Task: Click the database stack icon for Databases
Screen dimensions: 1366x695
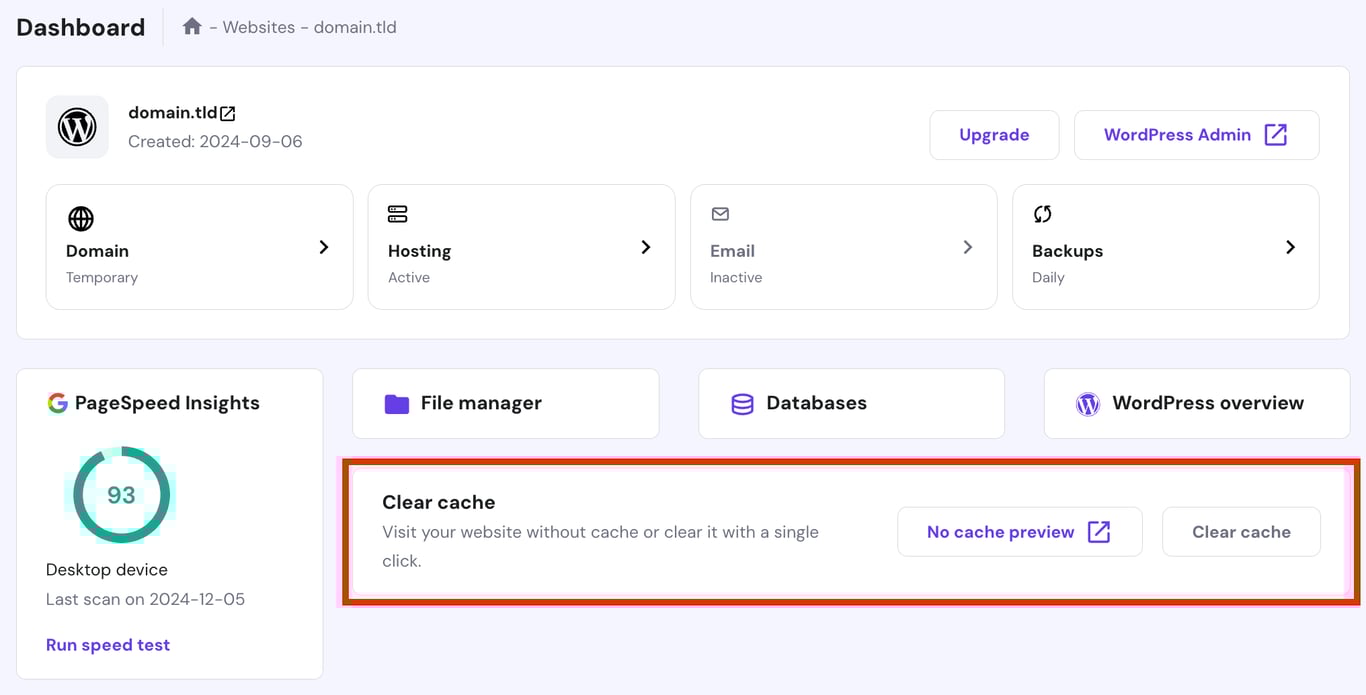Action: coord(741,403)
